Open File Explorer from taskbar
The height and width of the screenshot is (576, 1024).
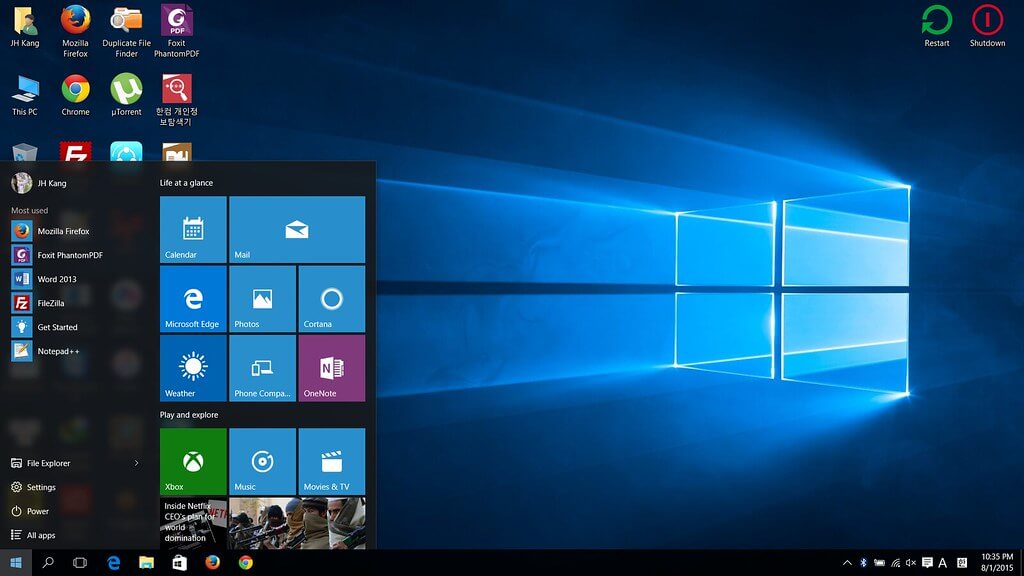(146, 562)
